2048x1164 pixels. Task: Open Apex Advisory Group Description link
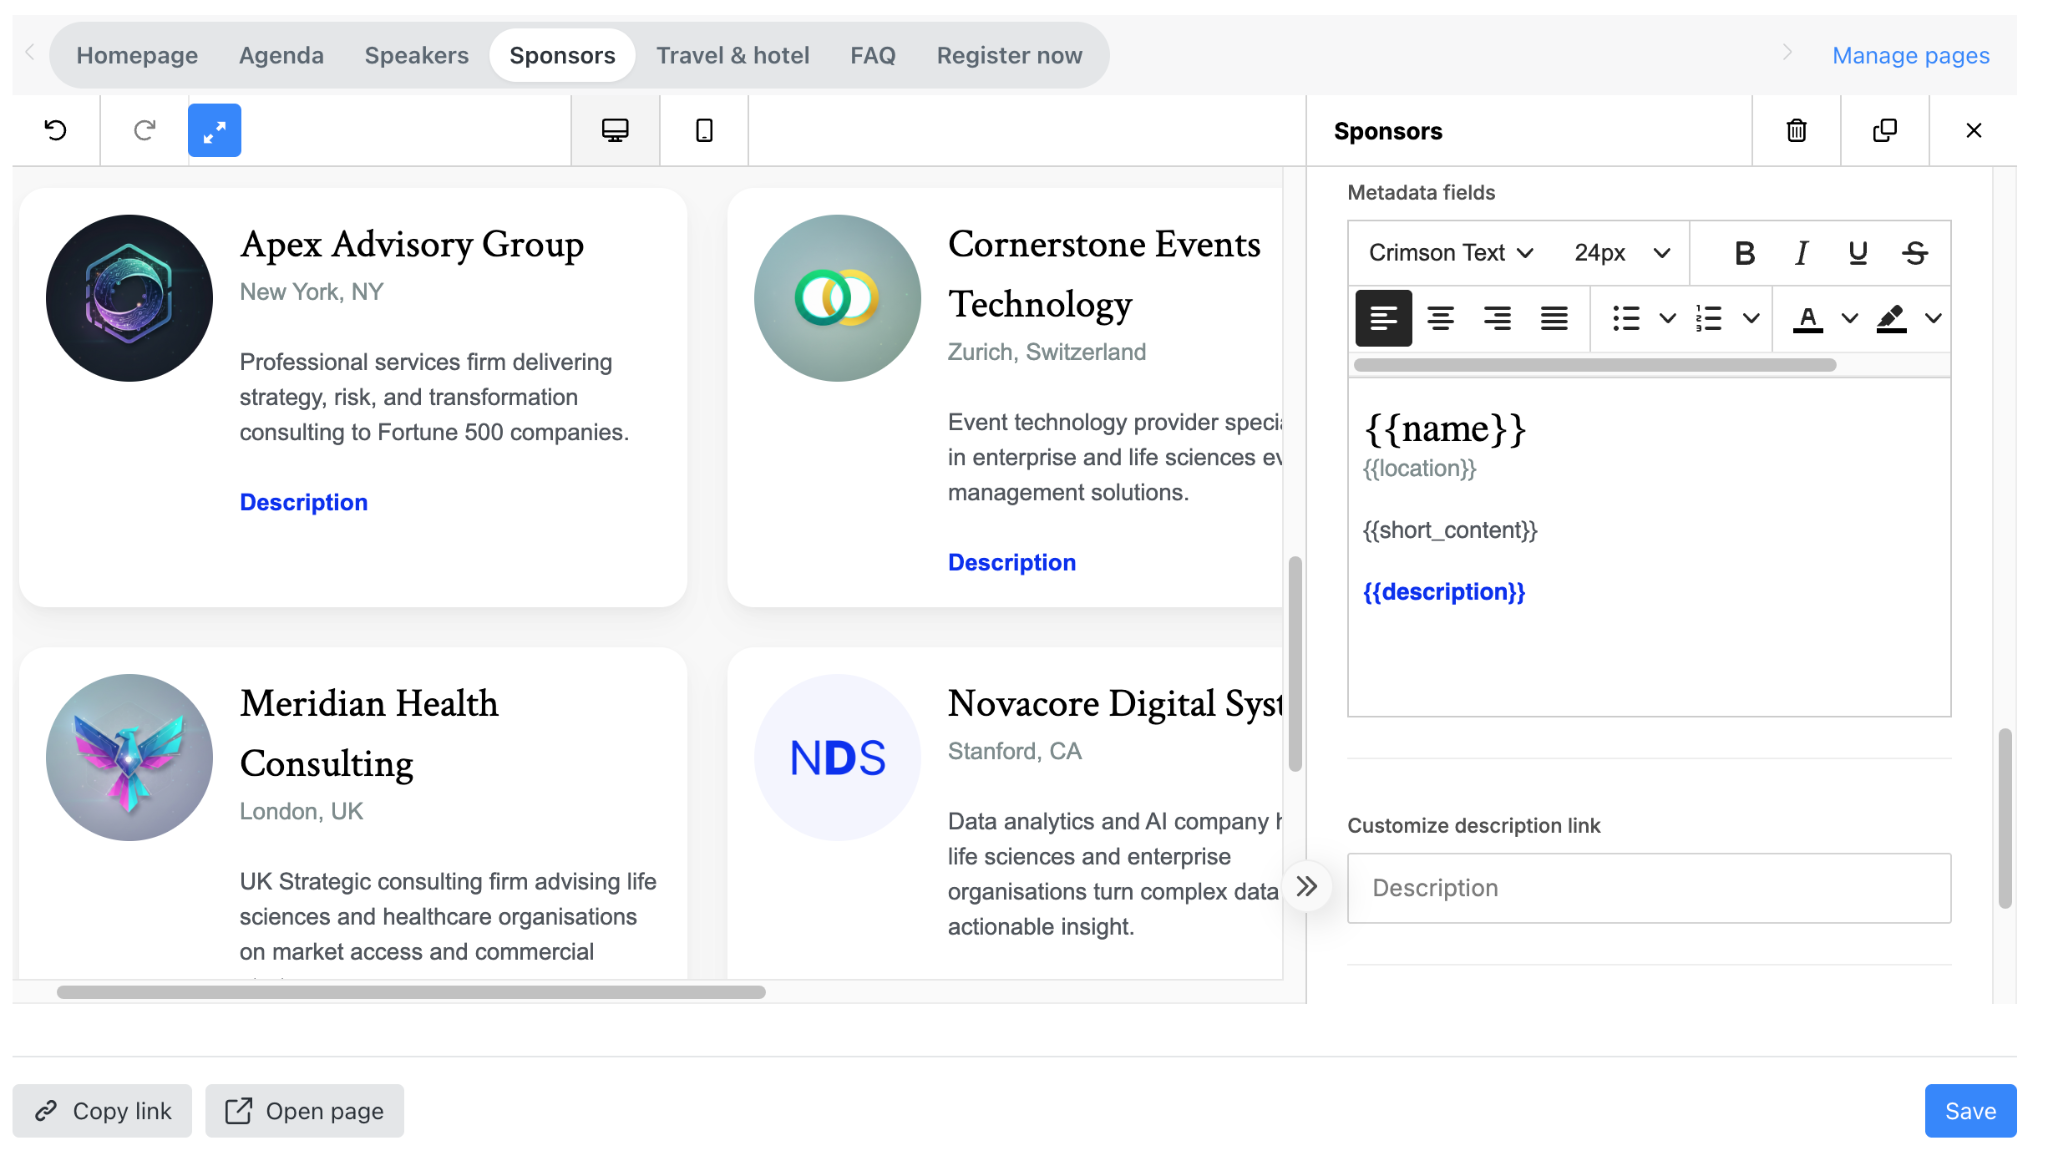click(x=304, y=502)
